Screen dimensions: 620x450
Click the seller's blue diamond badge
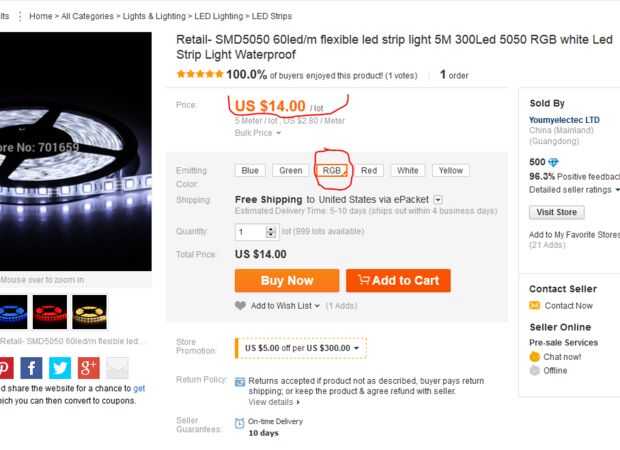point(554,162)
